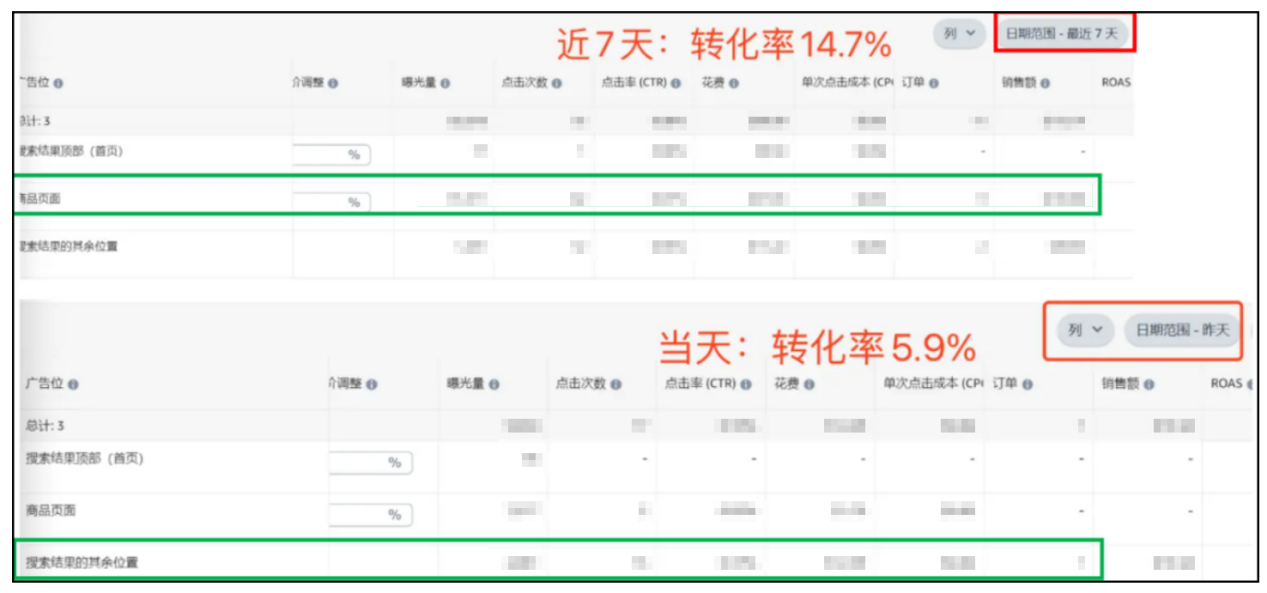Sort by 单次点击成本 column in last-7-days table
The image size is (1267, 593).
pyautogui.click(x=846, y=84)
